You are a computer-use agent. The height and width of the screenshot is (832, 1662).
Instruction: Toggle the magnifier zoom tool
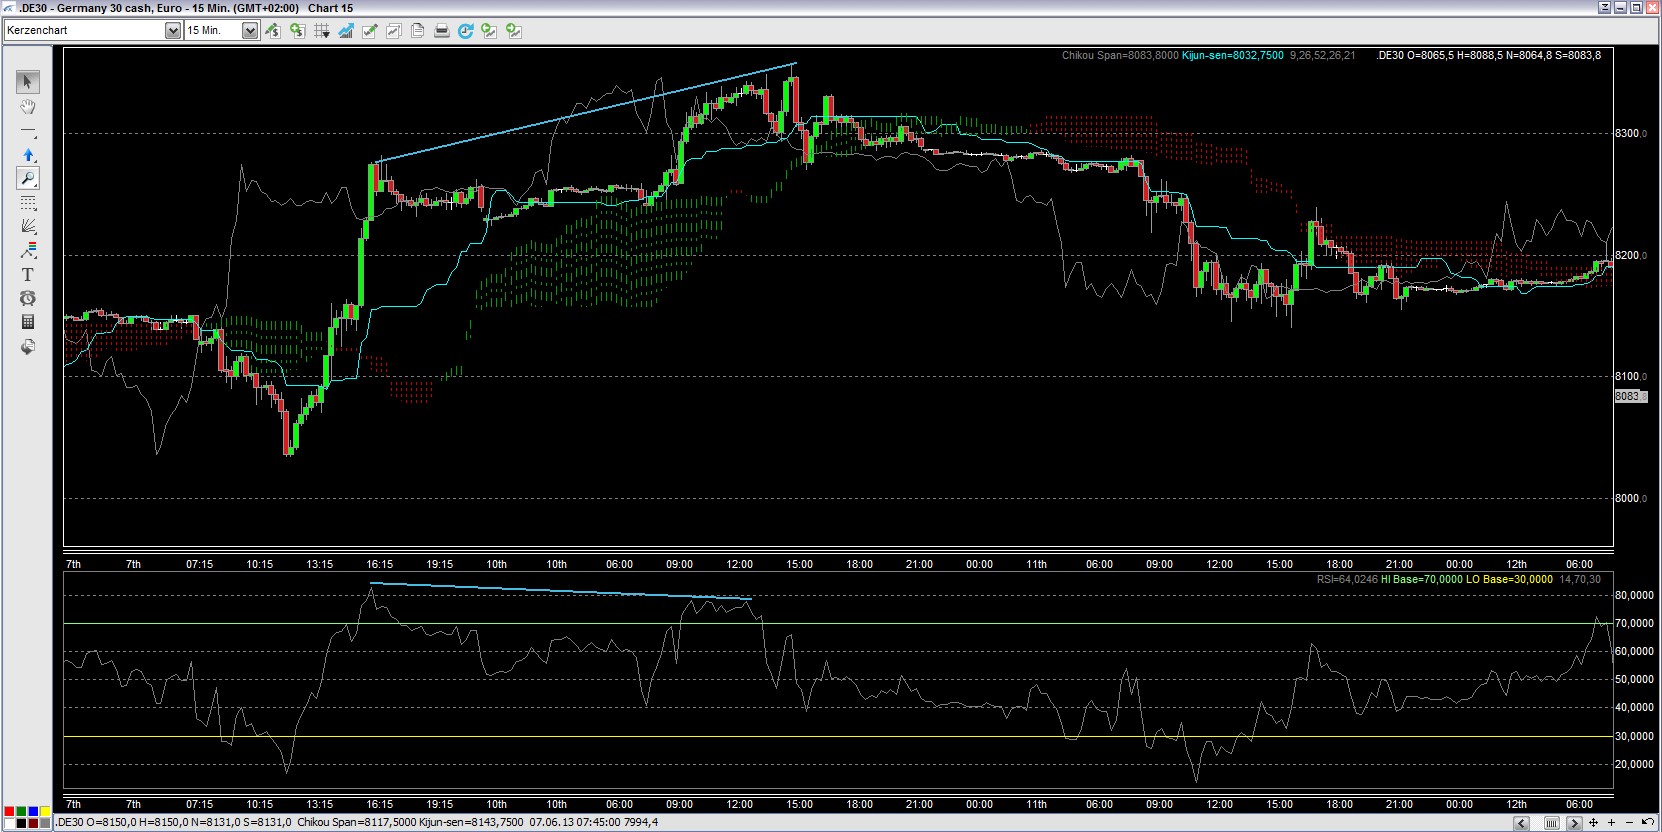[28, 179]
